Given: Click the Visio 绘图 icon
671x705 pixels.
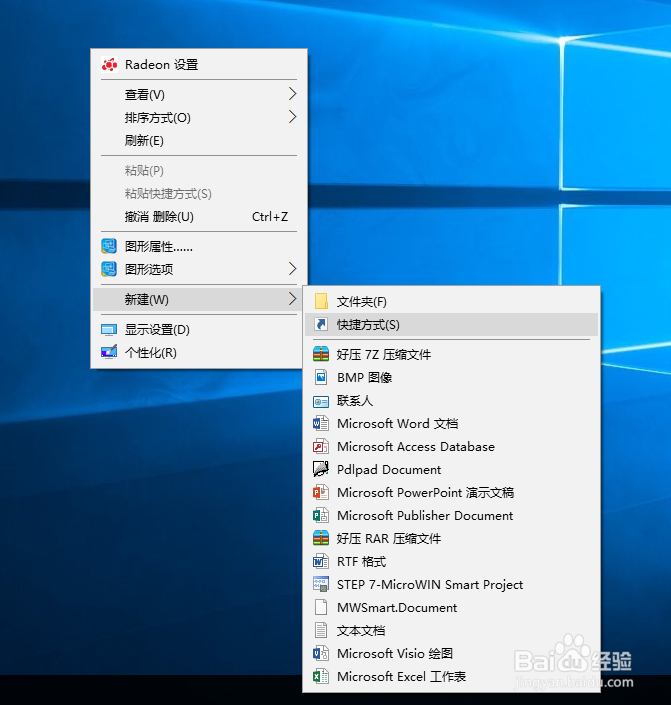Looking at the screenshot, I should pos(321,653).
